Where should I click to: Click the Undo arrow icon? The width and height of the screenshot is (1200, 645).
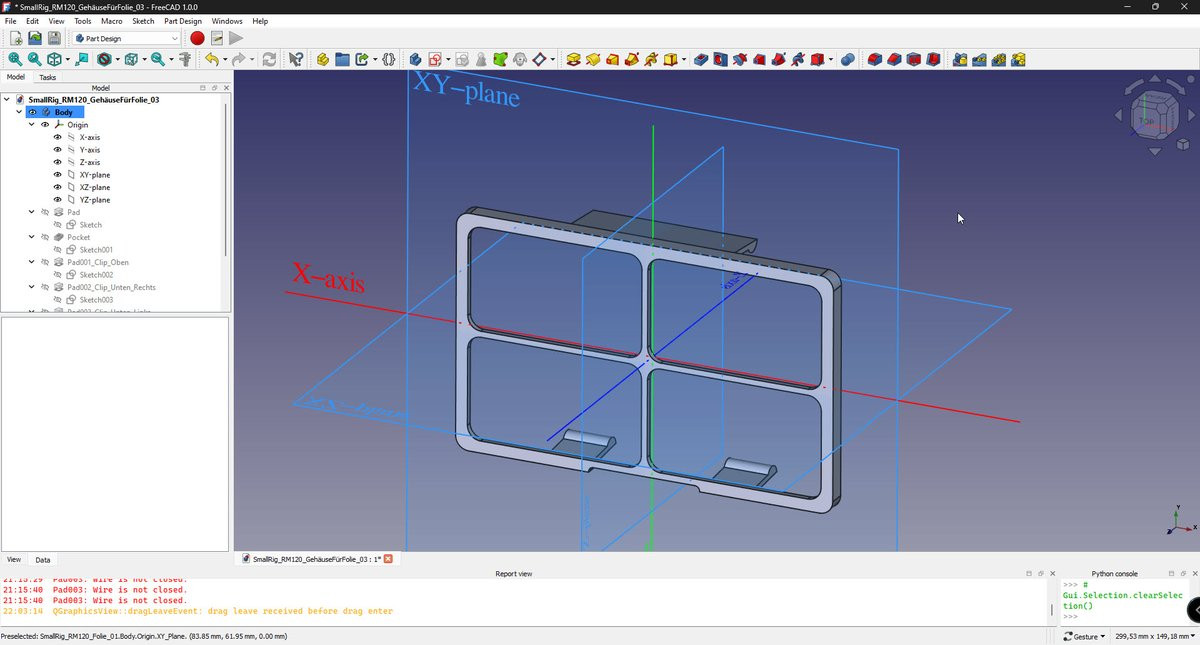(x=211, y=60)
